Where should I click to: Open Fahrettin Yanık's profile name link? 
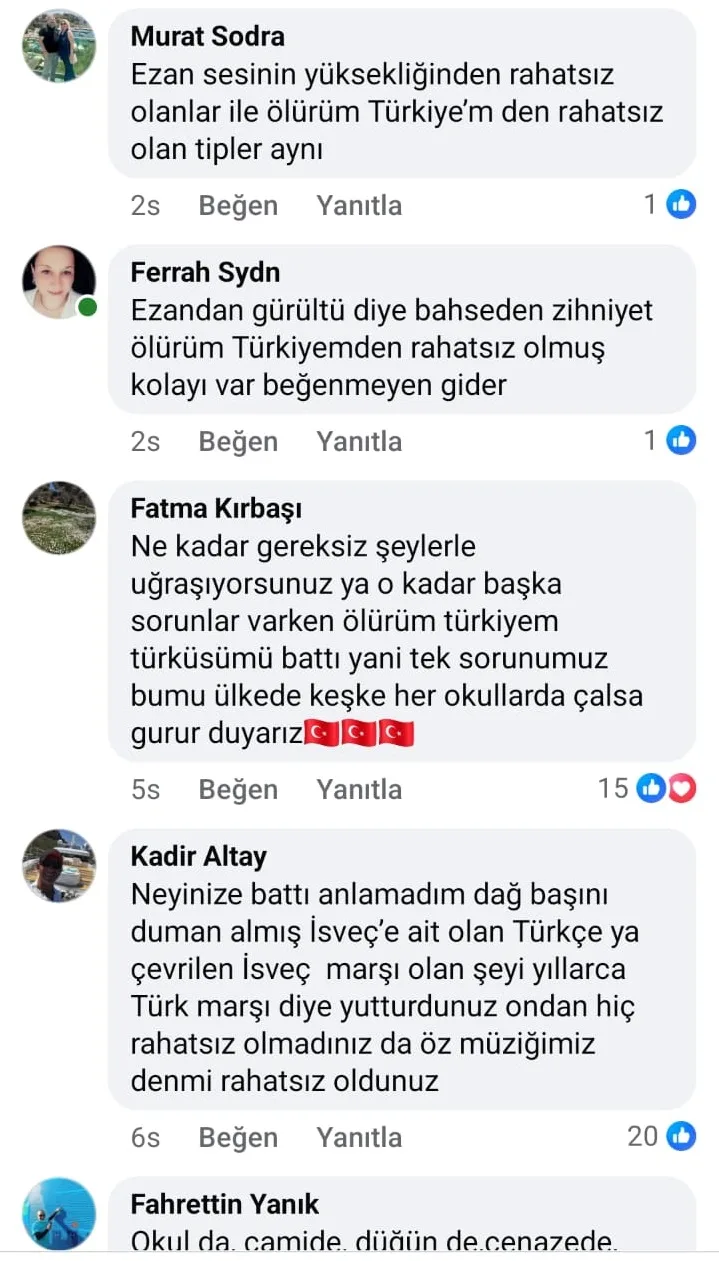click(225, 1205)
